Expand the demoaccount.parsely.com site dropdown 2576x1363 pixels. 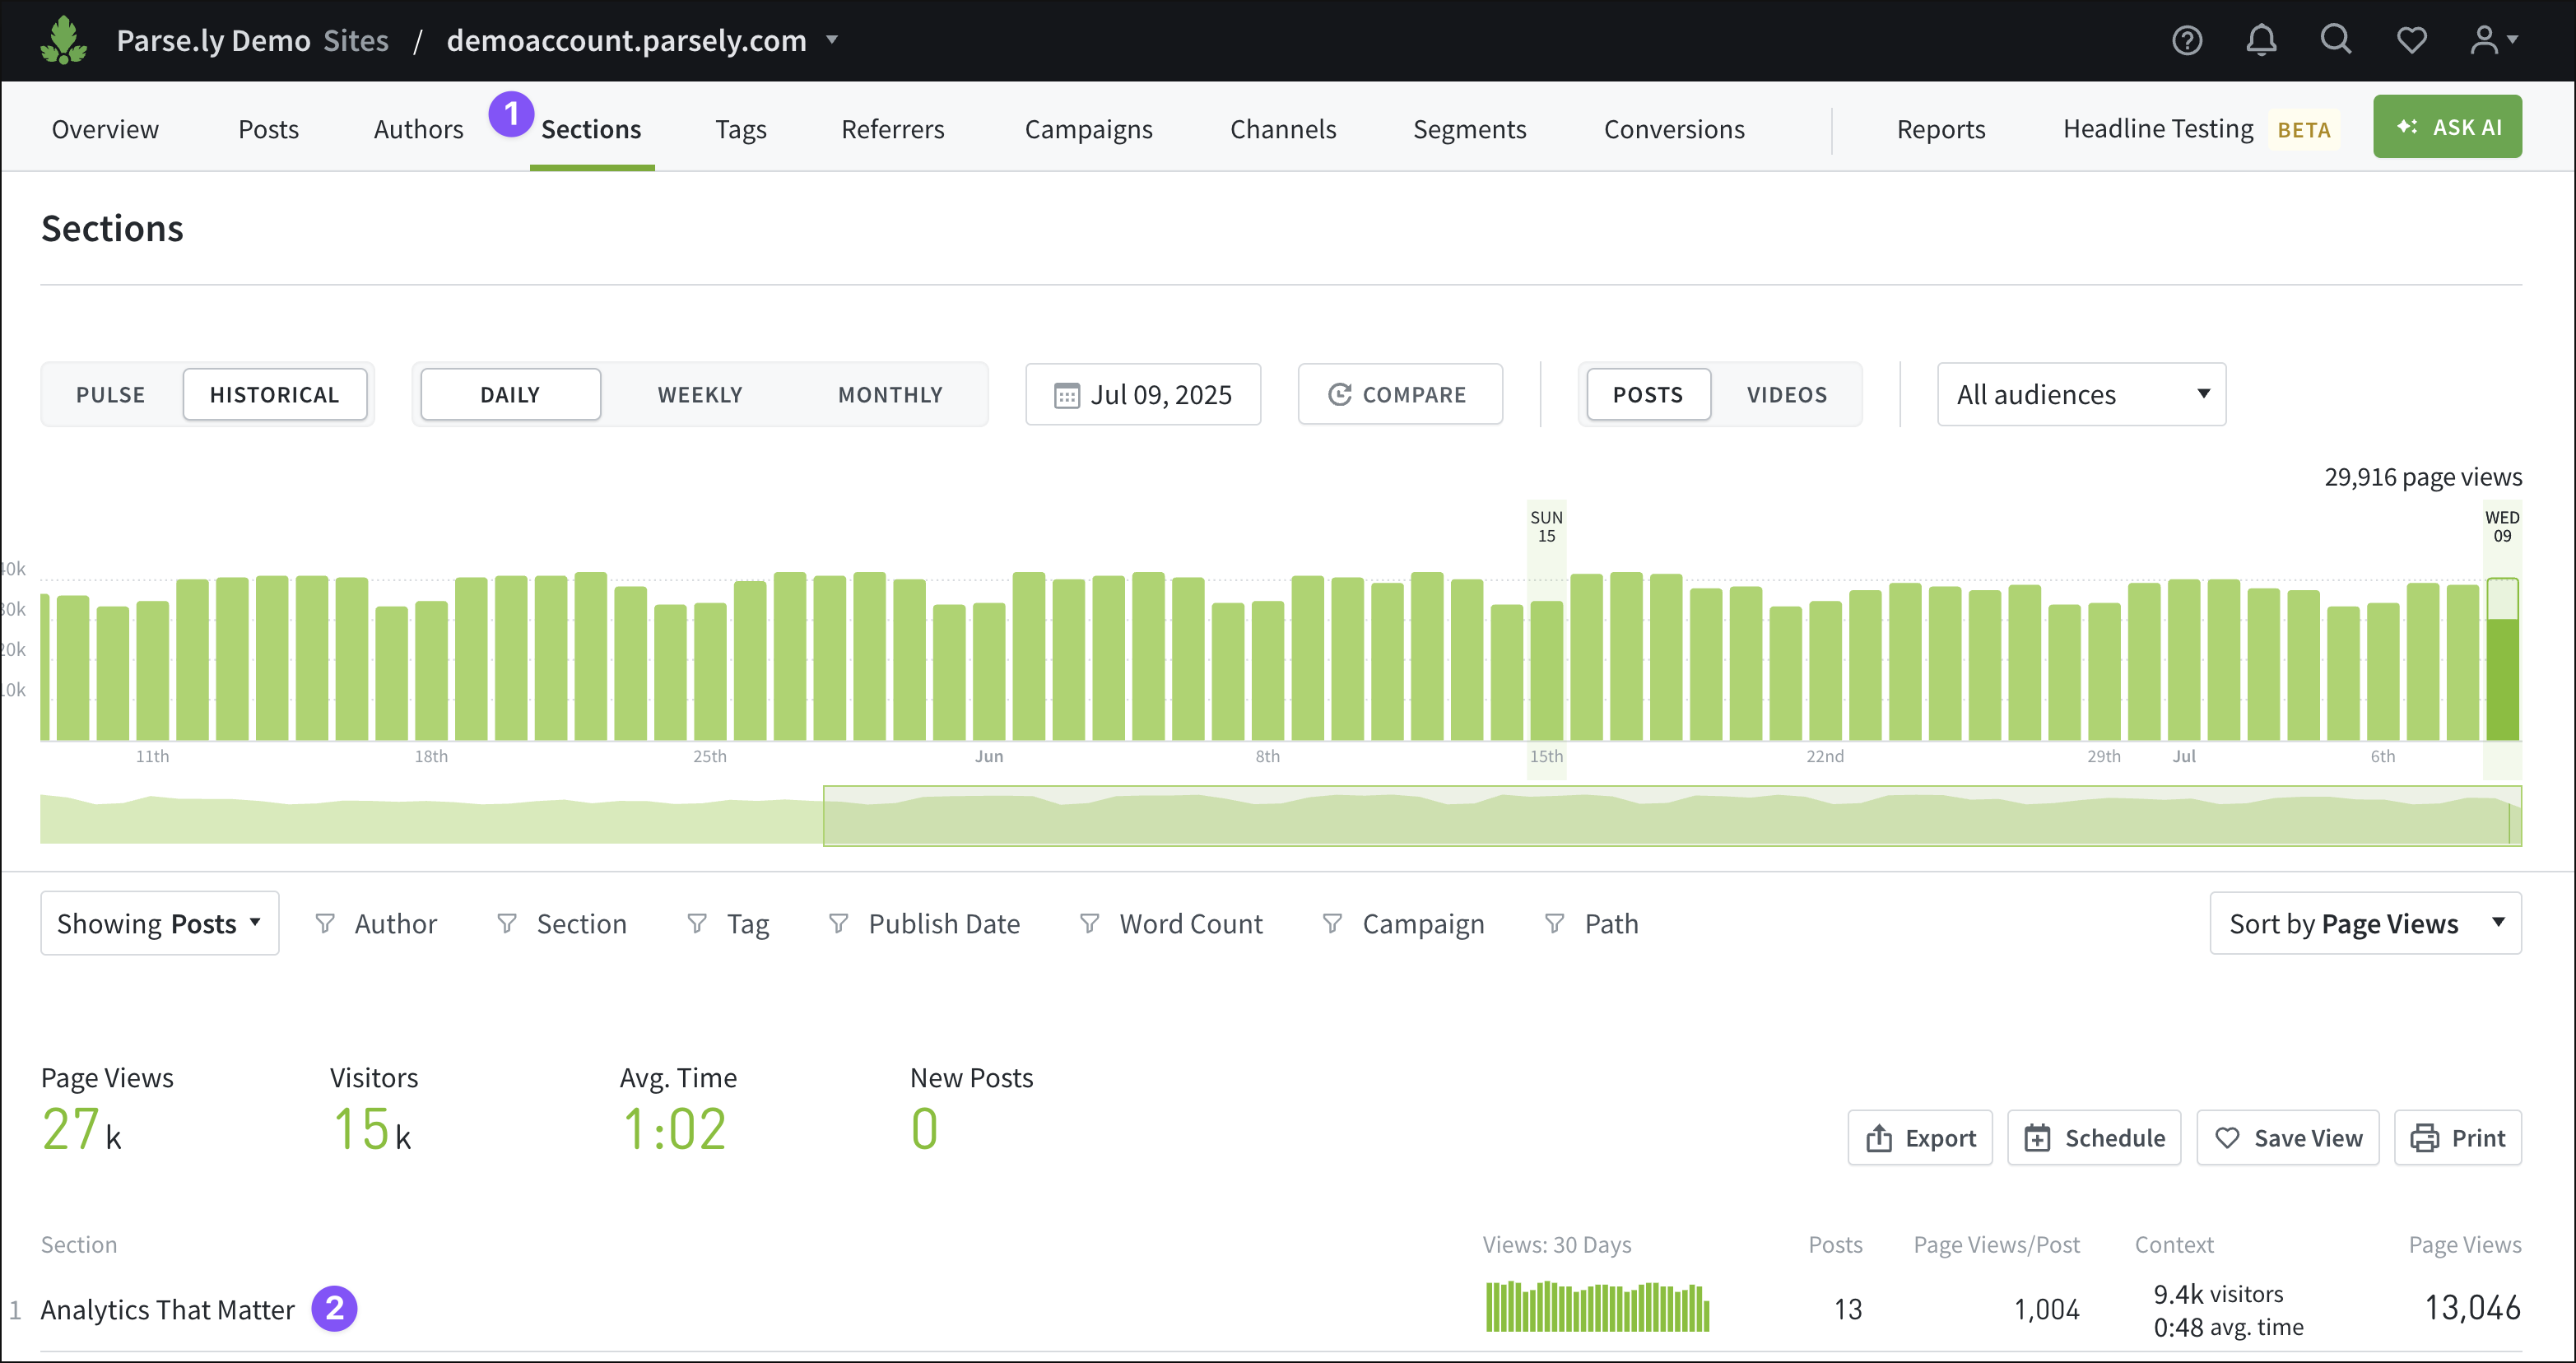[x=831, y=40]
